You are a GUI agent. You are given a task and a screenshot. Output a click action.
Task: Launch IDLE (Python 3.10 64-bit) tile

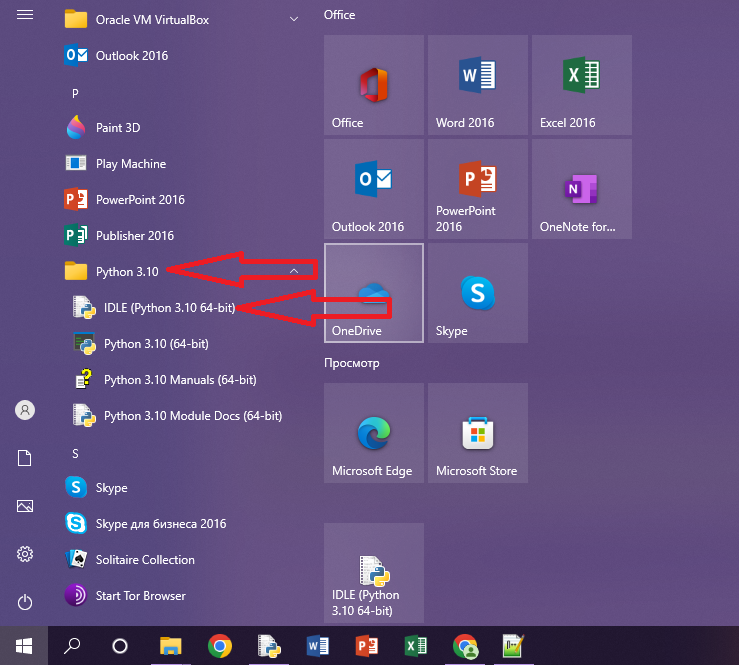pos(374,573)
